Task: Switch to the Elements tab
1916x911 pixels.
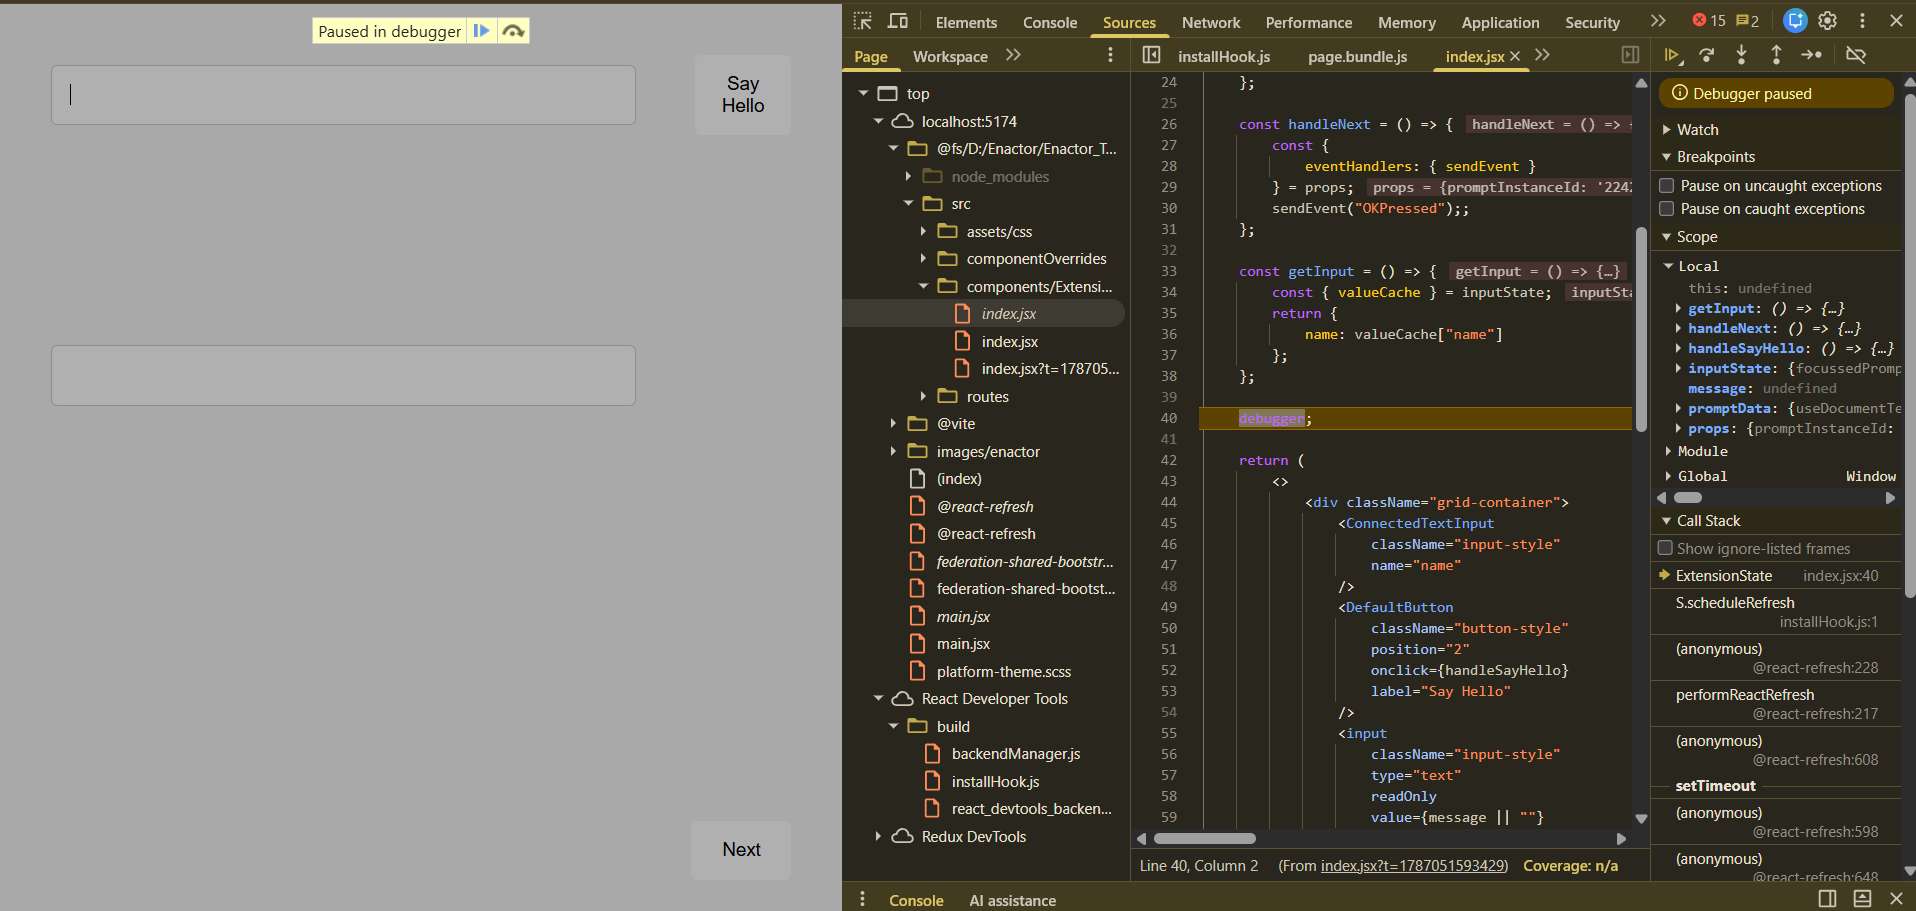Action: click(x=966, y=22)
